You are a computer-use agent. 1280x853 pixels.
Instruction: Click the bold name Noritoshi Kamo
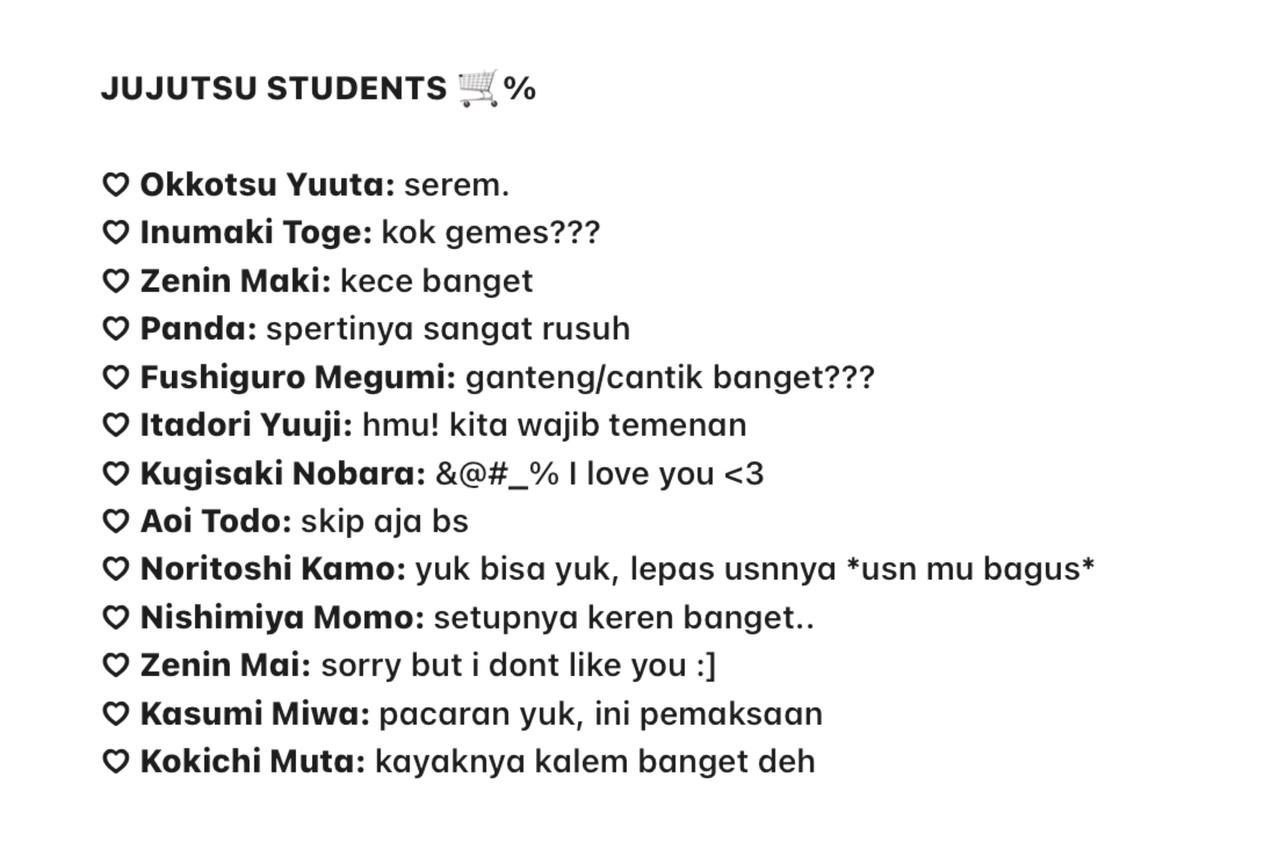click(x=272, y=569)
